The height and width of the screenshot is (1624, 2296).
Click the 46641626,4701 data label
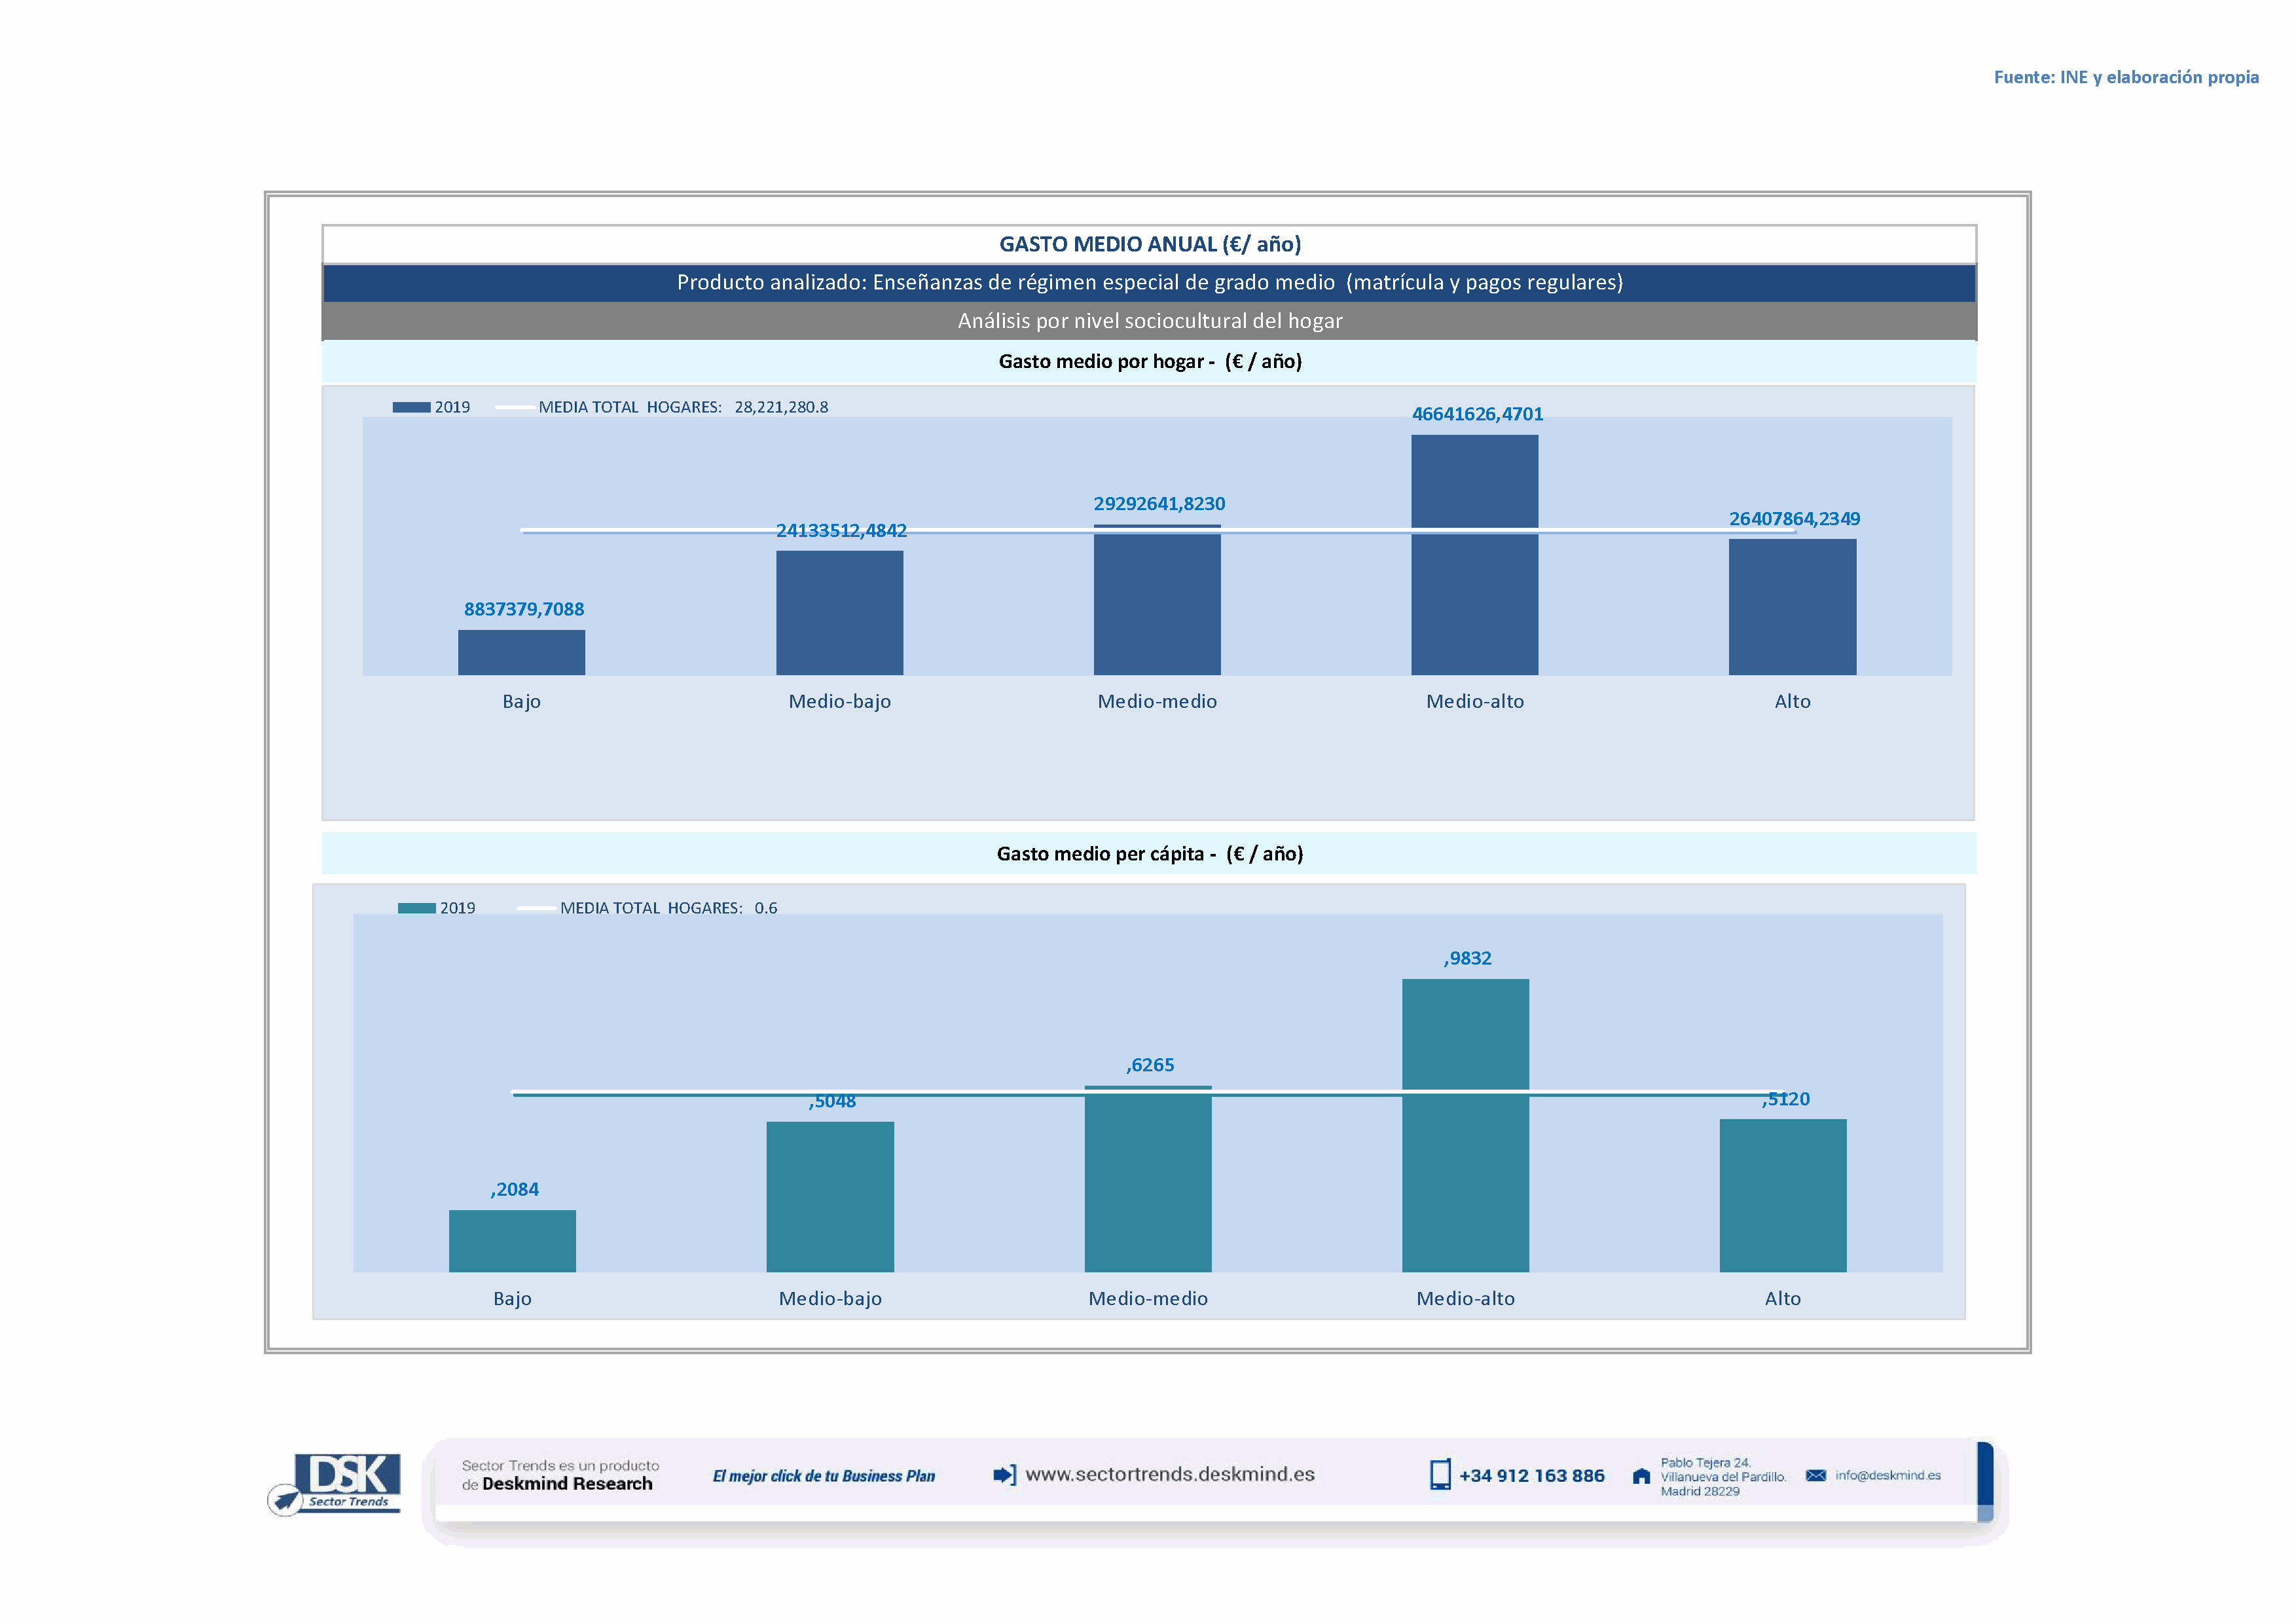1477,414
